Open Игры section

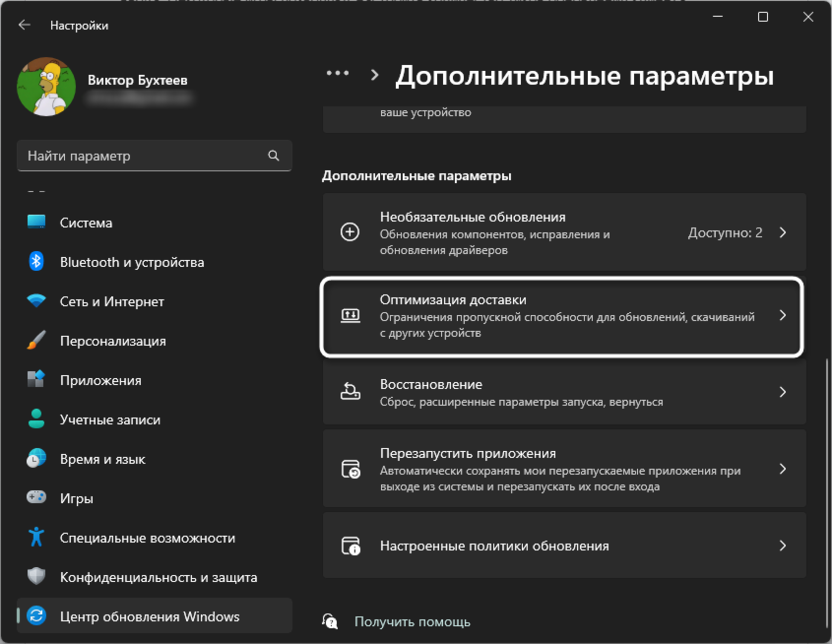point(154,498)
